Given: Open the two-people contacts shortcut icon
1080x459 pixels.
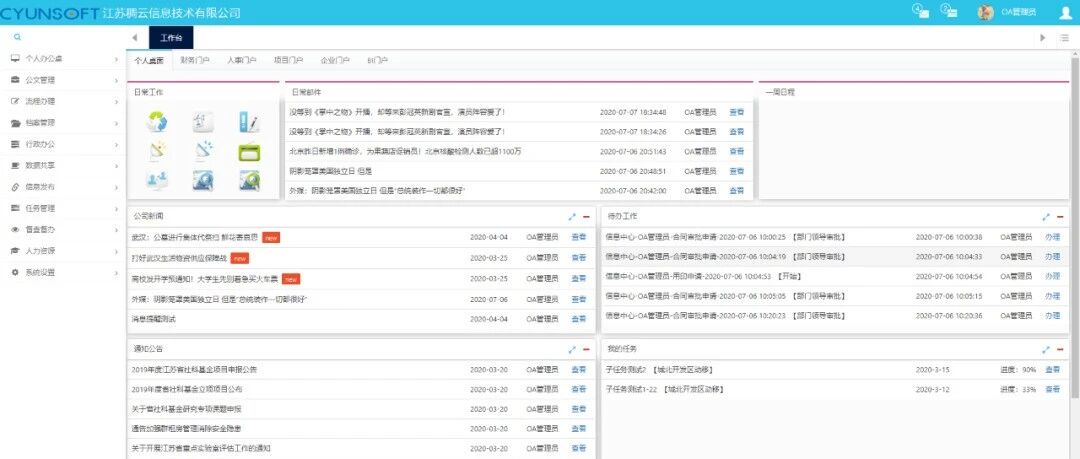Looking at the screenshot, I should click(x=156, y=181).
